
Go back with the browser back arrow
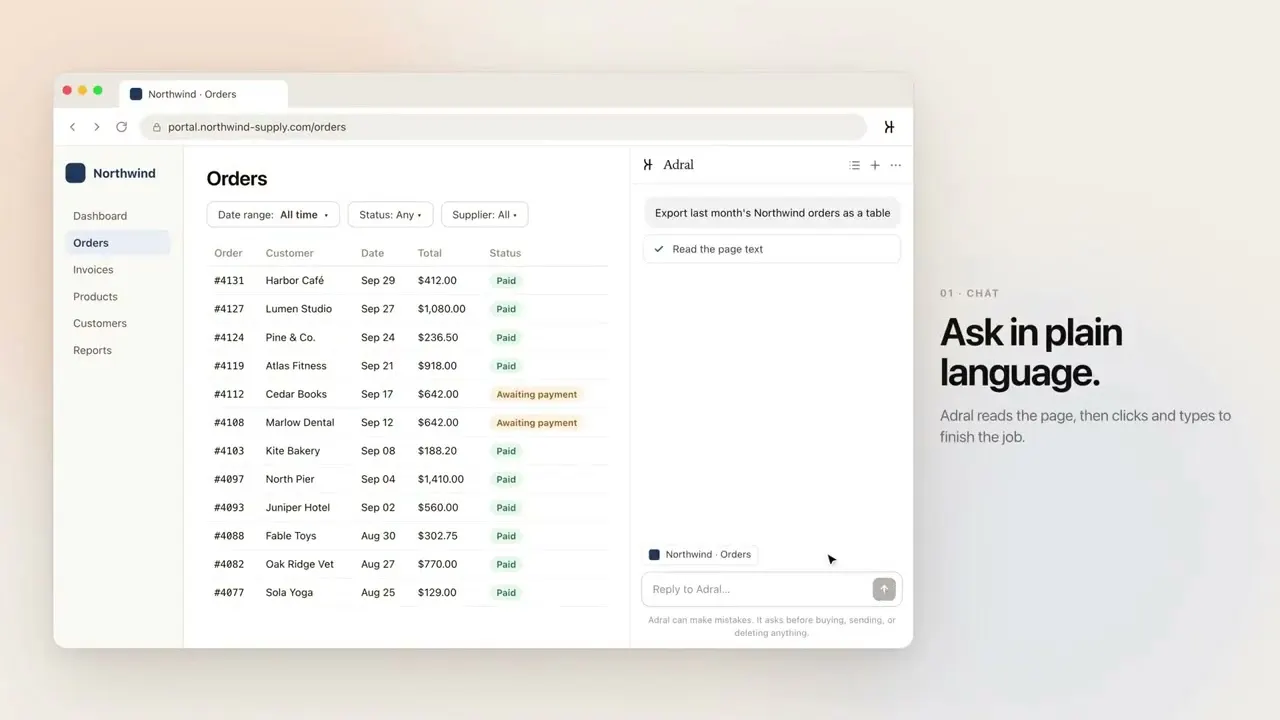72,127
